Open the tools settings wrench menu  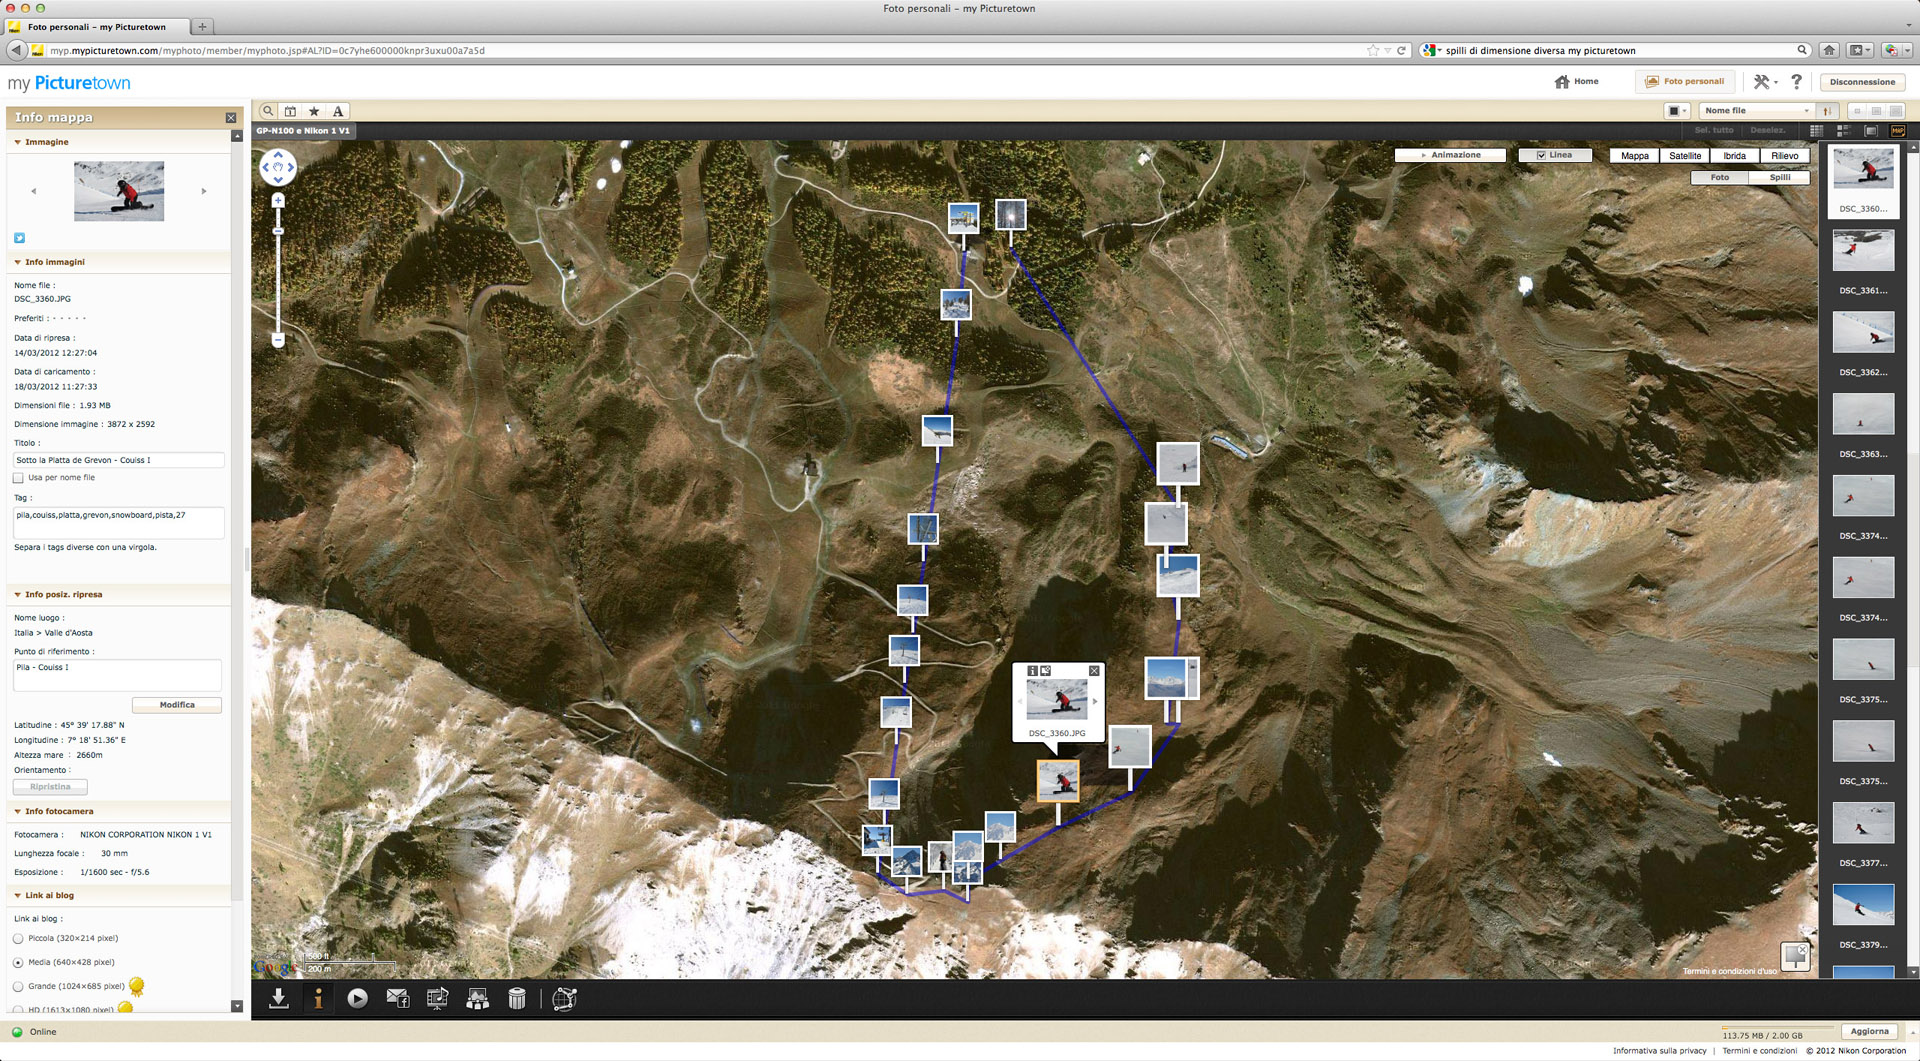(x=1765, y=82)
